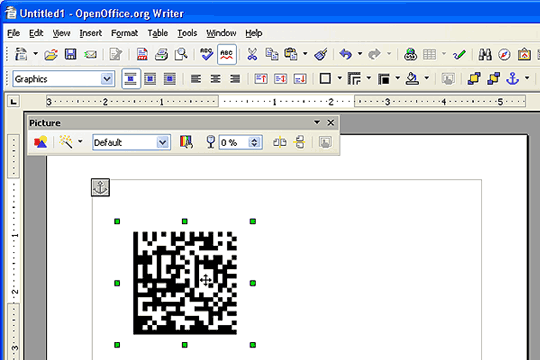Copy the selection

click(272, 54)
